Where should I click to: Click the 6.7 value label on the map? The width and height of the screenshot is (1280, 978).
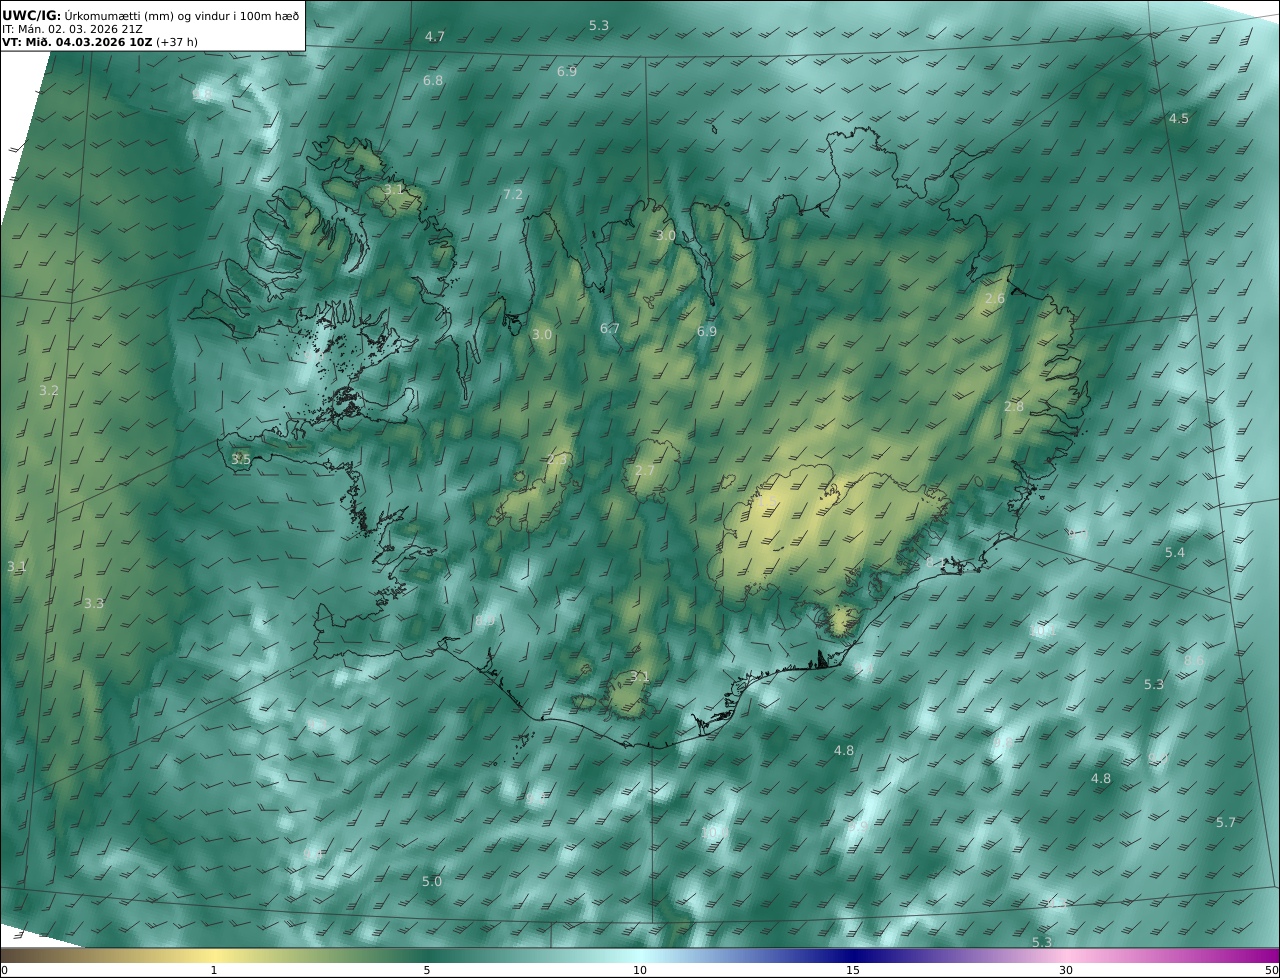coord(610,329)
